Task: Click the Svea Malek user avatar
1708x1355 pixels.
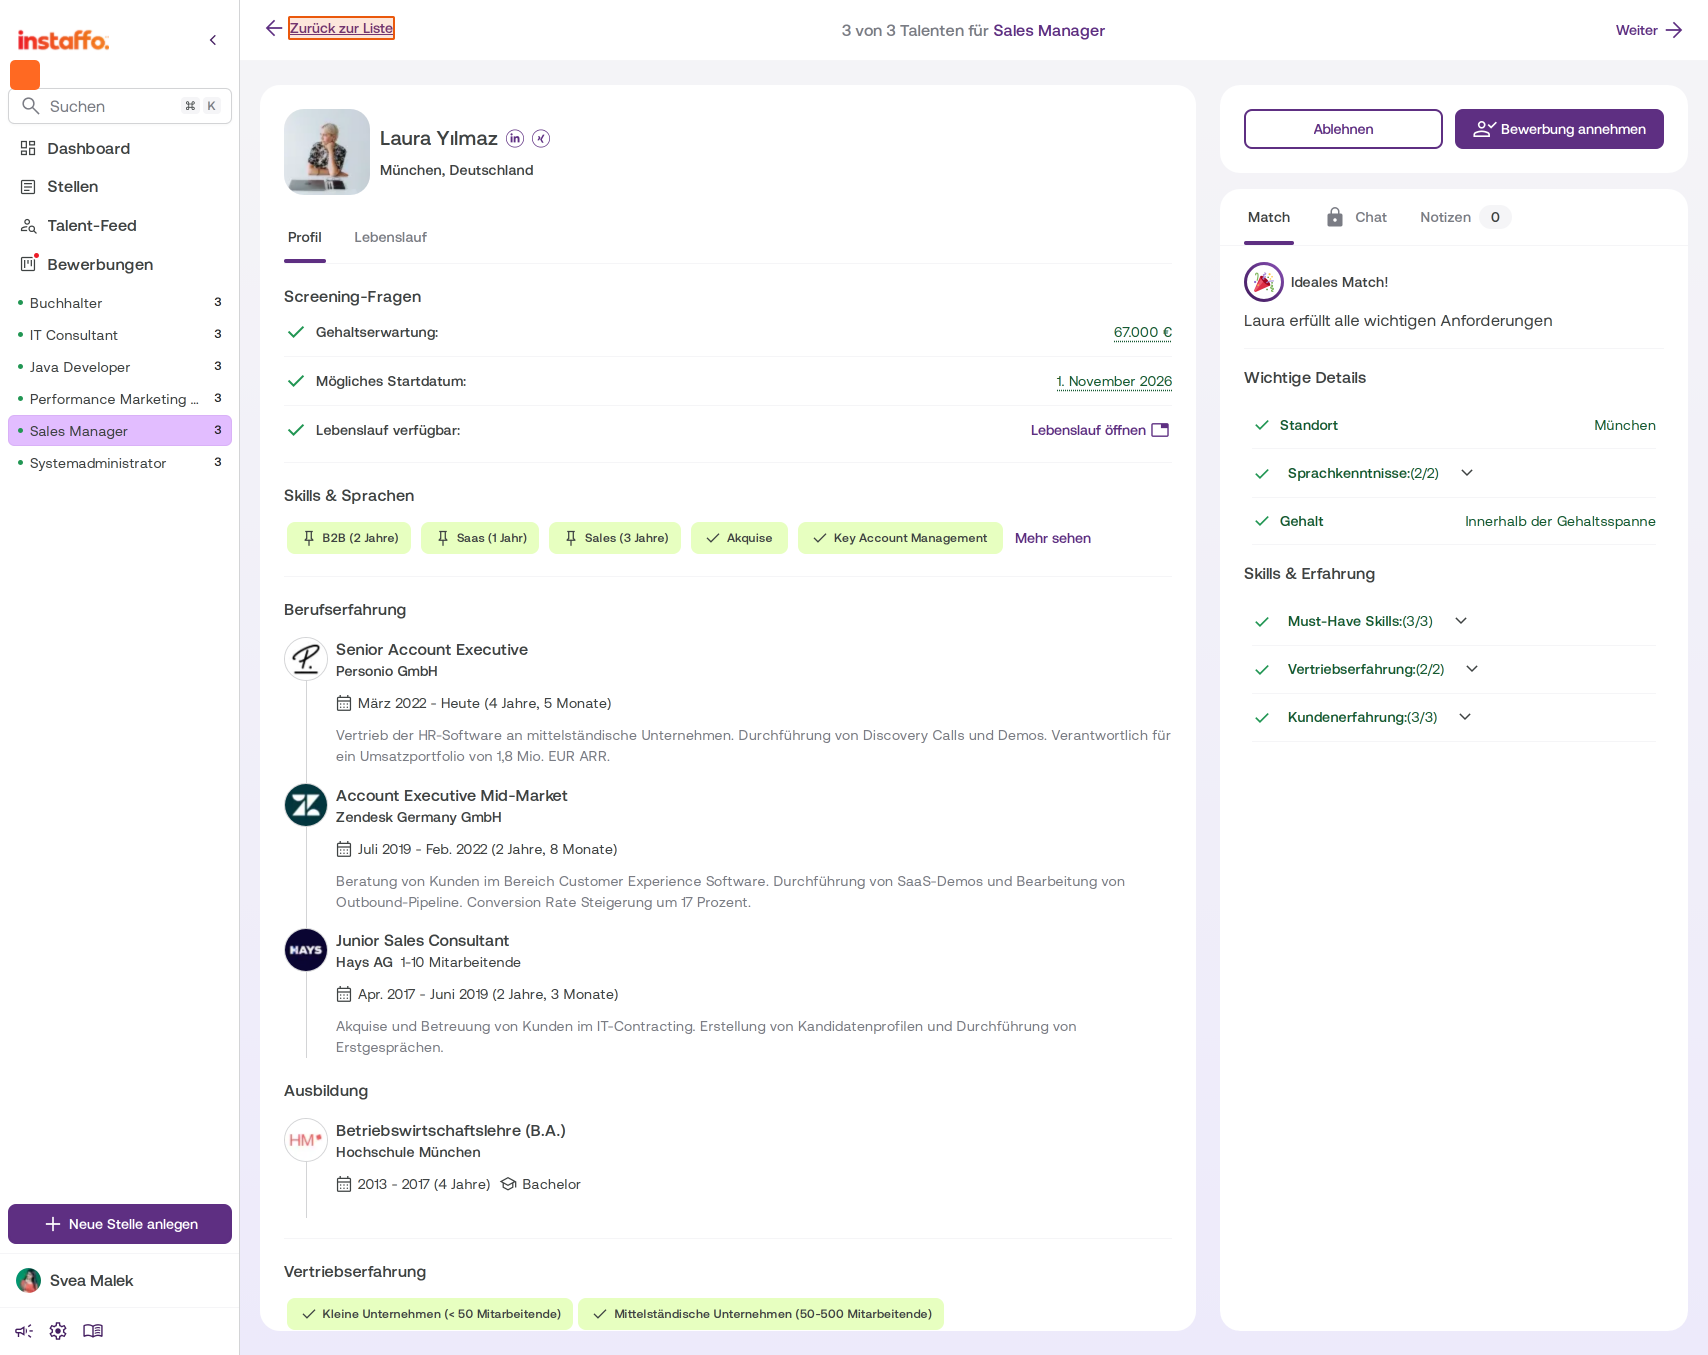Action: pos(29,1280)
